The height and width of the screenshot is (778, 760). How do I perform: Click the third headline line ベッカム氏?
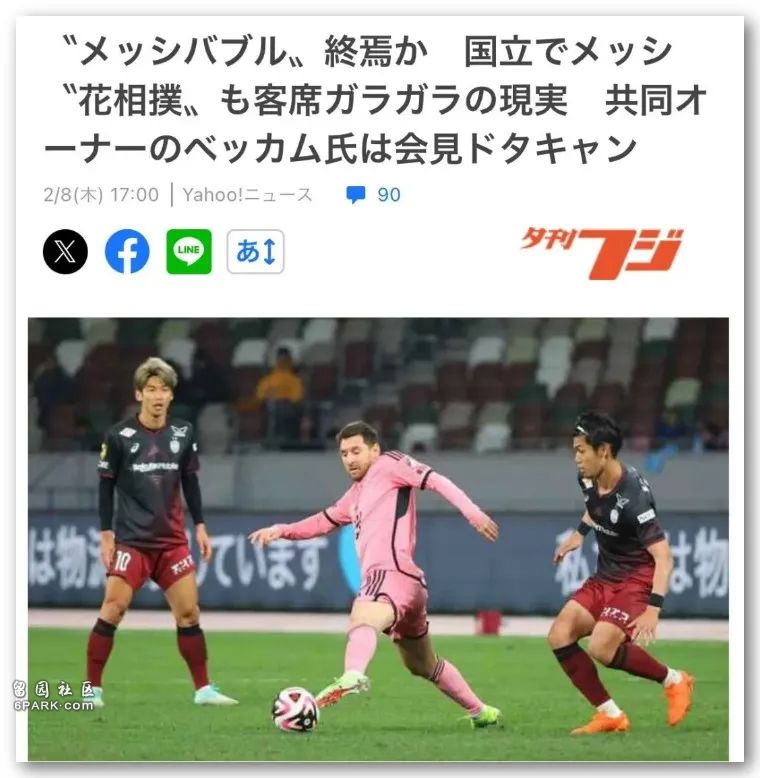point(340,149)
